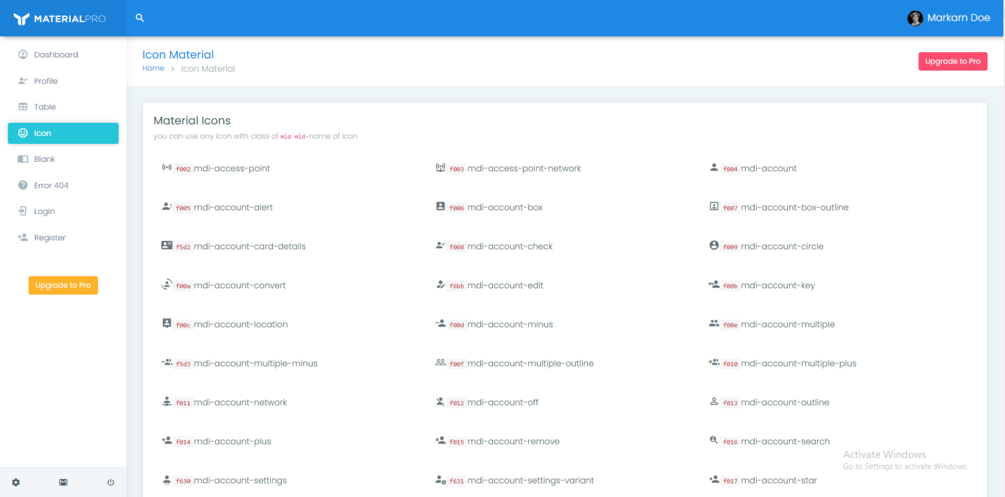Click the mdi-account-remove icon
Viewport: 1005px width, 497px height.
[440, 441]
